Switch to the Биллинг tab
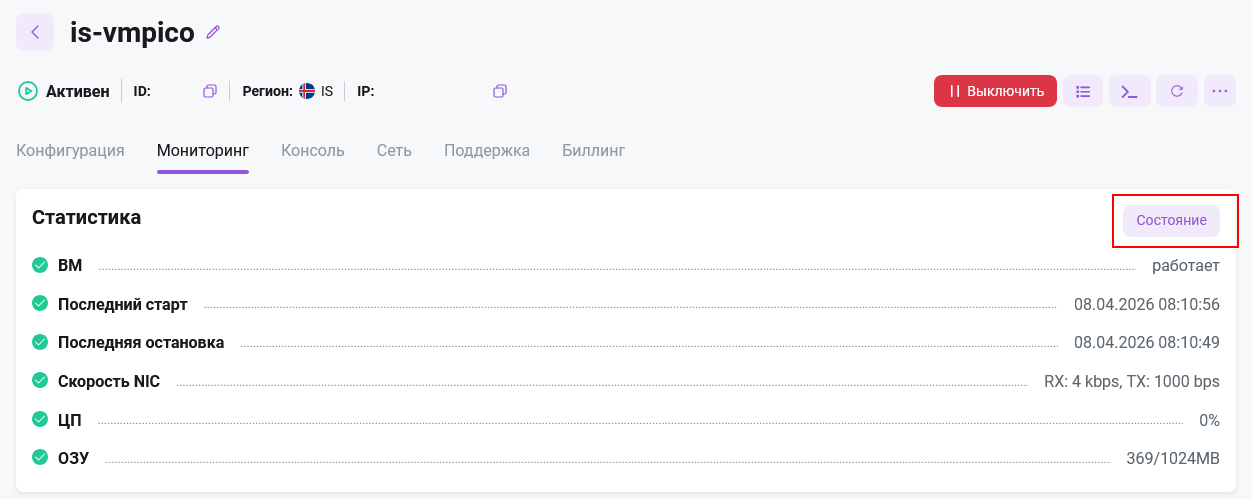Image resolution: width=1252 pixels, height=499 pixels. (x=593, y=151)
